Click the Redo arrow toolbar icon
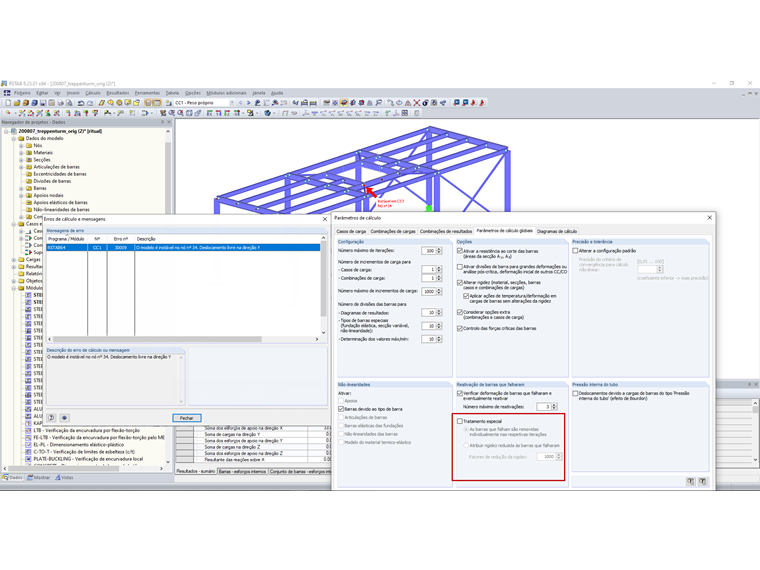760x570 pixels. coord(90,103)
